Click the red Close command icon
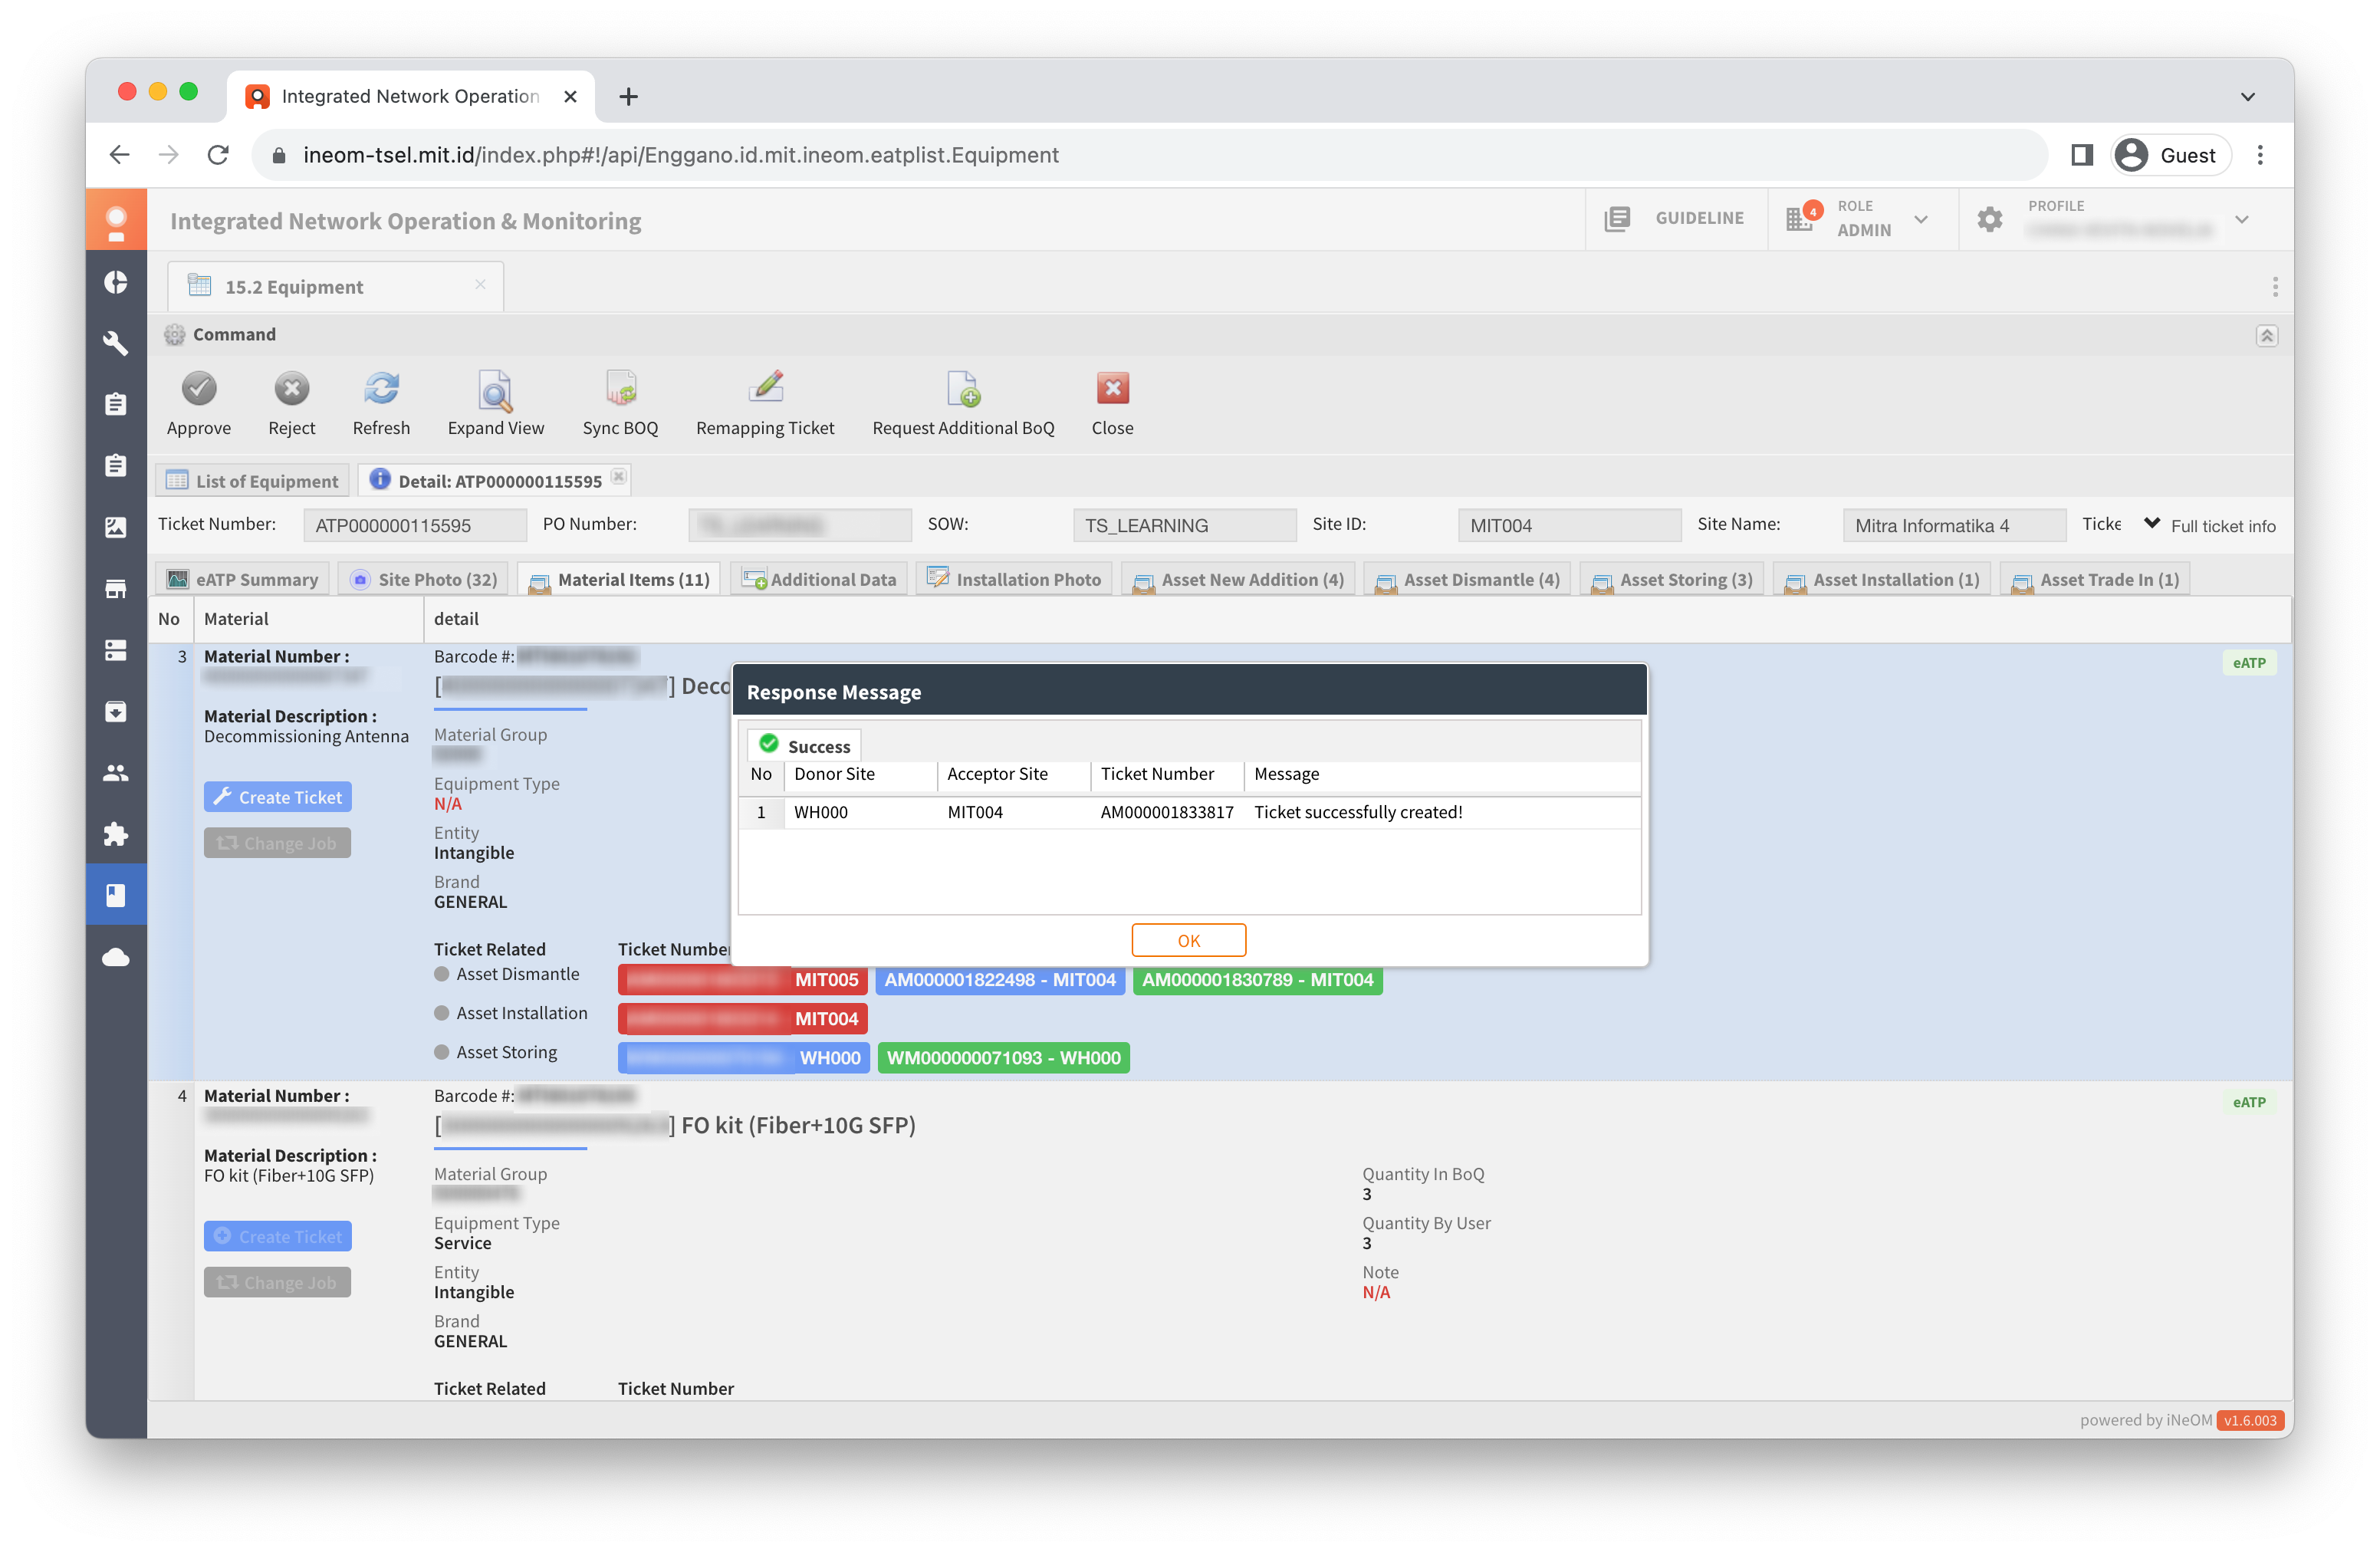 pyautogui.click(x=1112, y=389)
